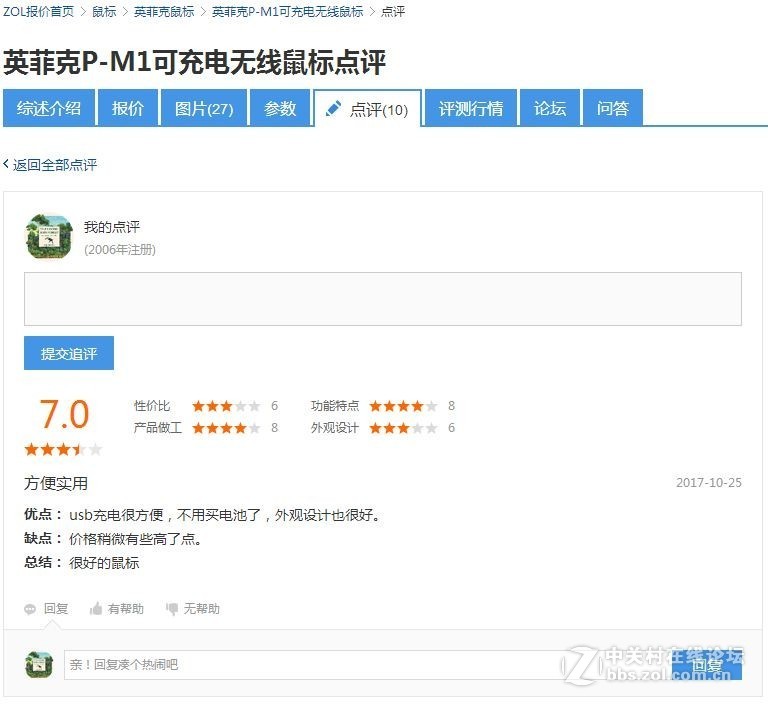This screenshot has height=709, width=768.
Task: Open 图片(27) tab
Action: pos(204,108)
